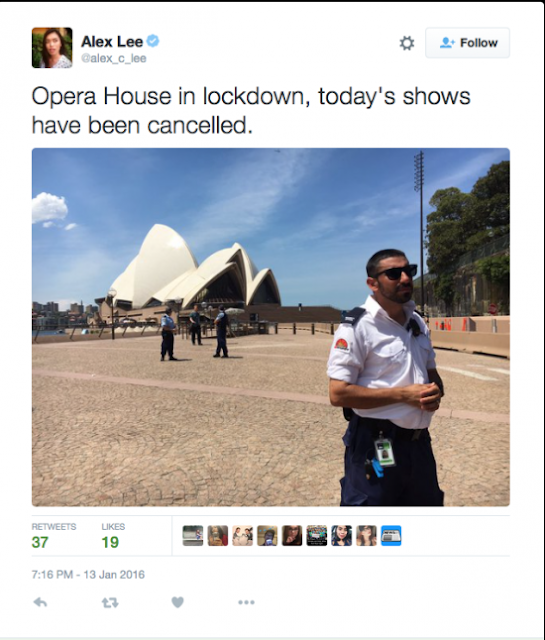Click the blue verified badge
Image resolution: width=545 pixels, height=640 pixels.
[153, 41]
